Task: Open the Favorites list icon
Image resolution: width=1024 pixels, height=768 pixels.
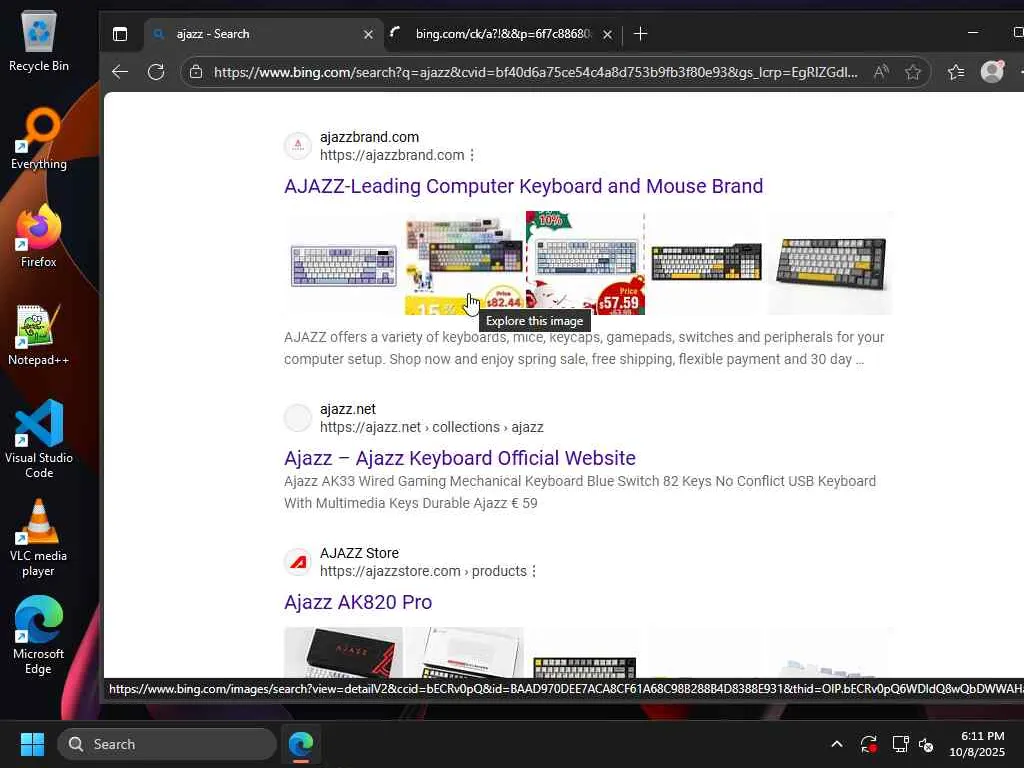Action: [956, 72]
